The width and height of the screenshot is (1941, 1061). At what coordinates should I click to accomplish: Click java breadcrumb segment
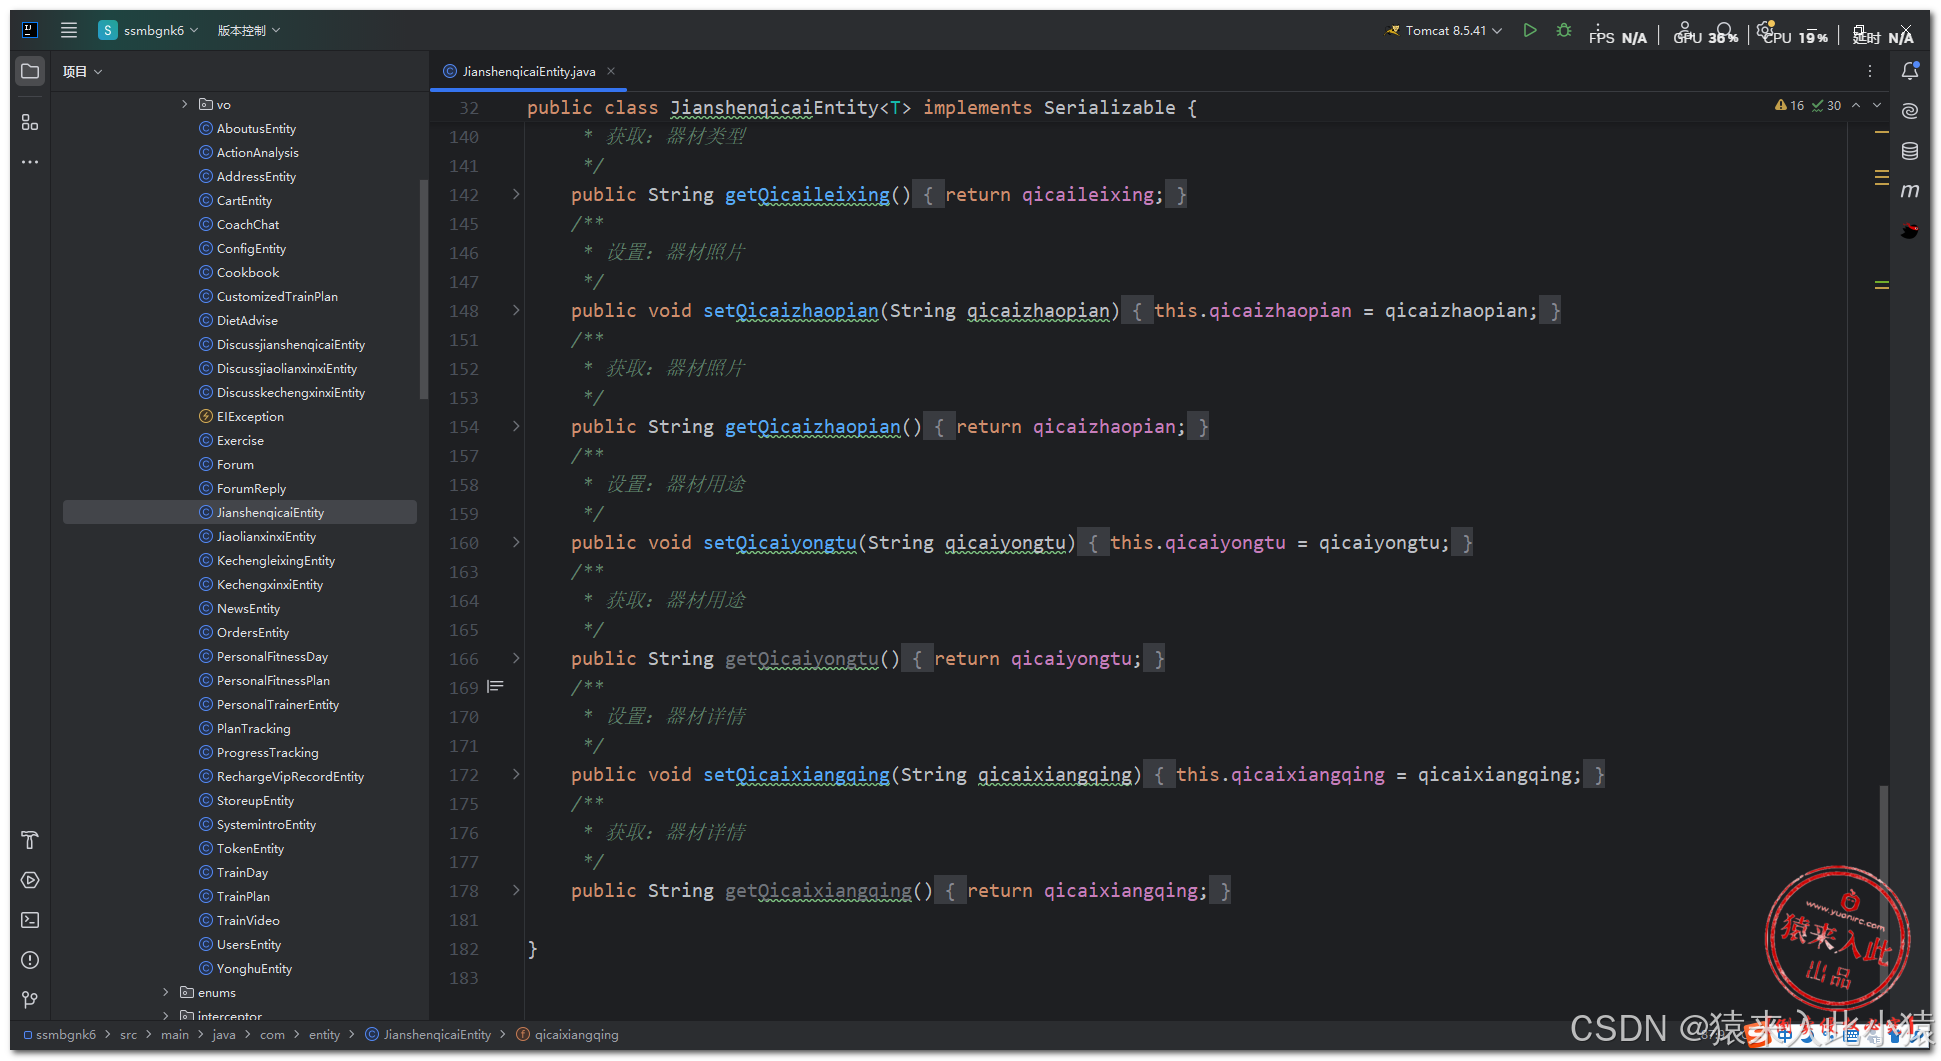224,1034
